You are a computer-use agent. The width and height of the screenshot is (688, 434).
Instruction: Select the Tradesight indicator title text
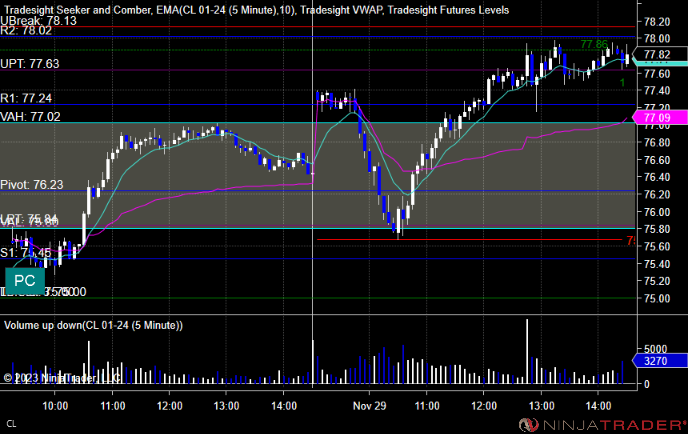[257, 10]
